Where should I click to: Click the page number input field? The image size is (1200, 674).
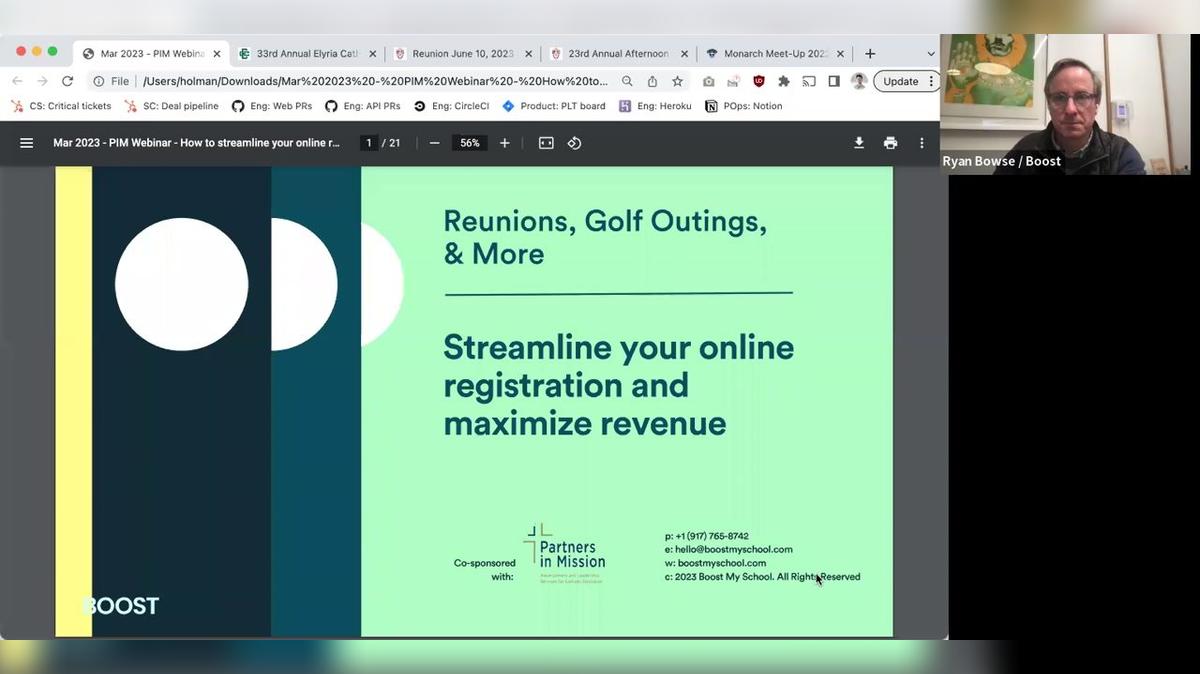(x=369, y=142)
